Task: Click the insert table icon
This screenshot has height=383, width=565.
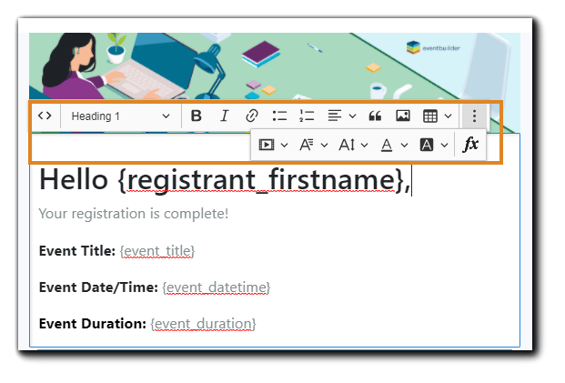Action: pos(430,116)
